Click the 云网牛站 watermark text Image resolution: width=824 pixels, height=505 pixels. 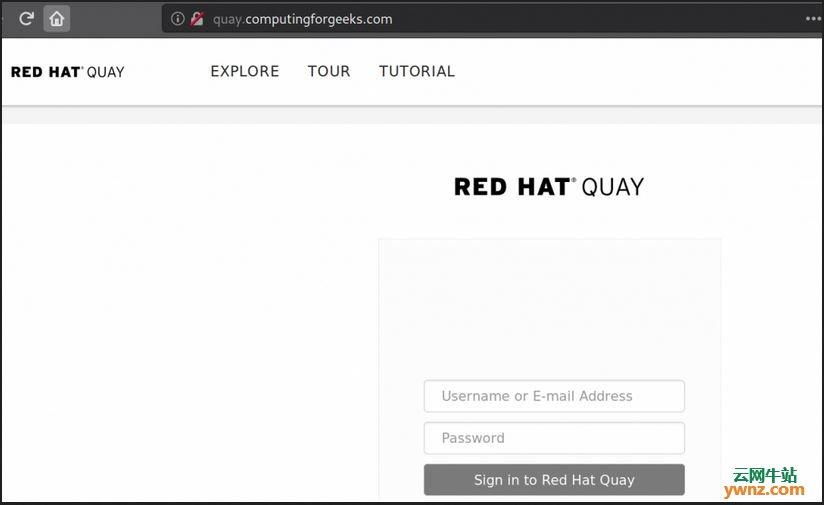click(765, 475)
